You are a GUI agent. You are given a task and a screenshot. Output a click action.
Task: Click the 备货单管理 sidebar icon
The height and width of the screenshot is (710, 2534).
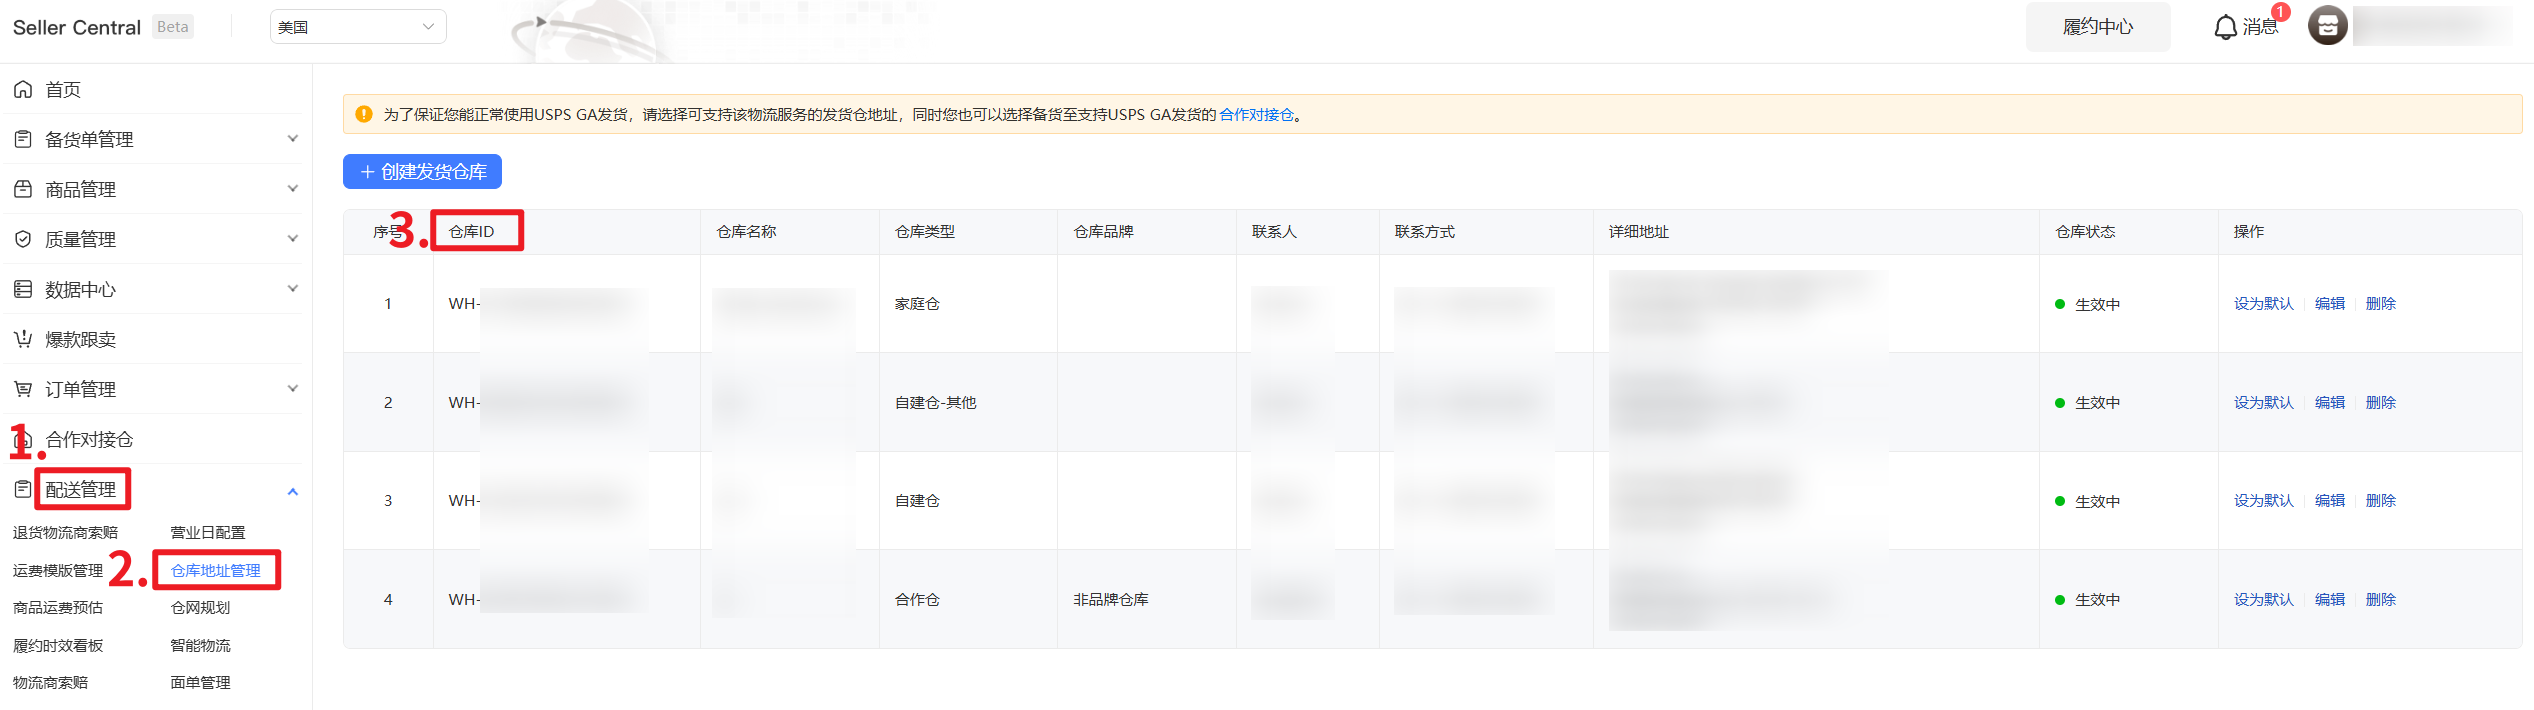point(23,140)
